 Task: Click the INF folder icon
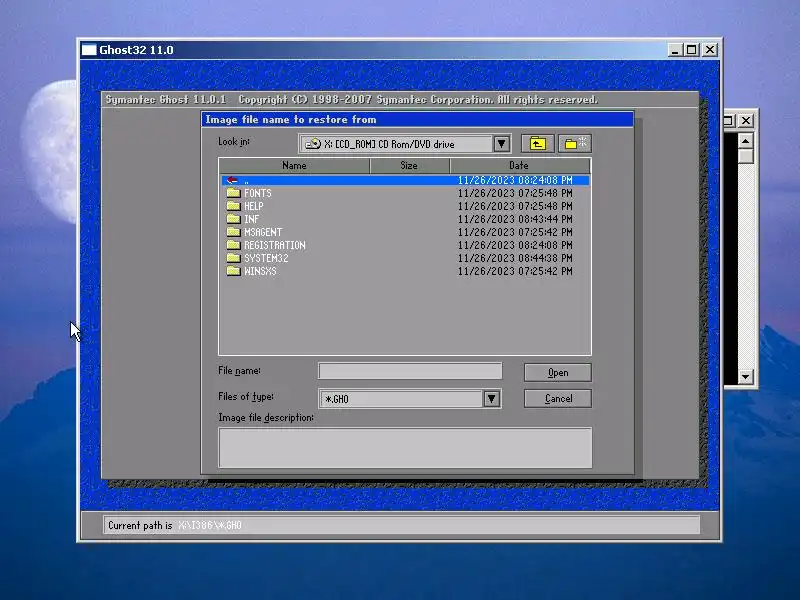coord(233,219)
